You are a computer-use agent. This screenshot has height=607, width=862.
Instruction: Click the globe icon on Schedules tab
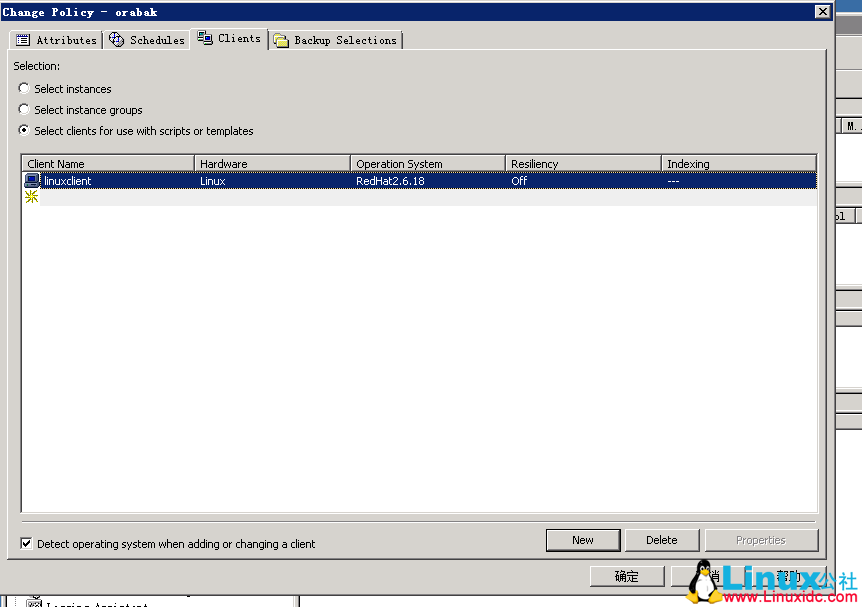pyautogui.click(x=117, y=40)
